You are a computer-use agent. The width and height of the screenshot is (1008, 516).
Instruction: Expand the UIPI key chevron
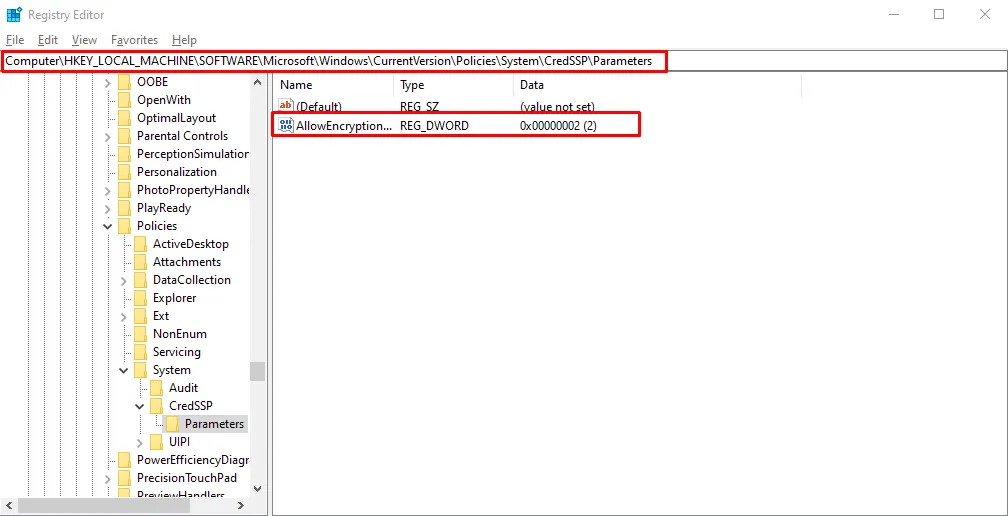140,442
